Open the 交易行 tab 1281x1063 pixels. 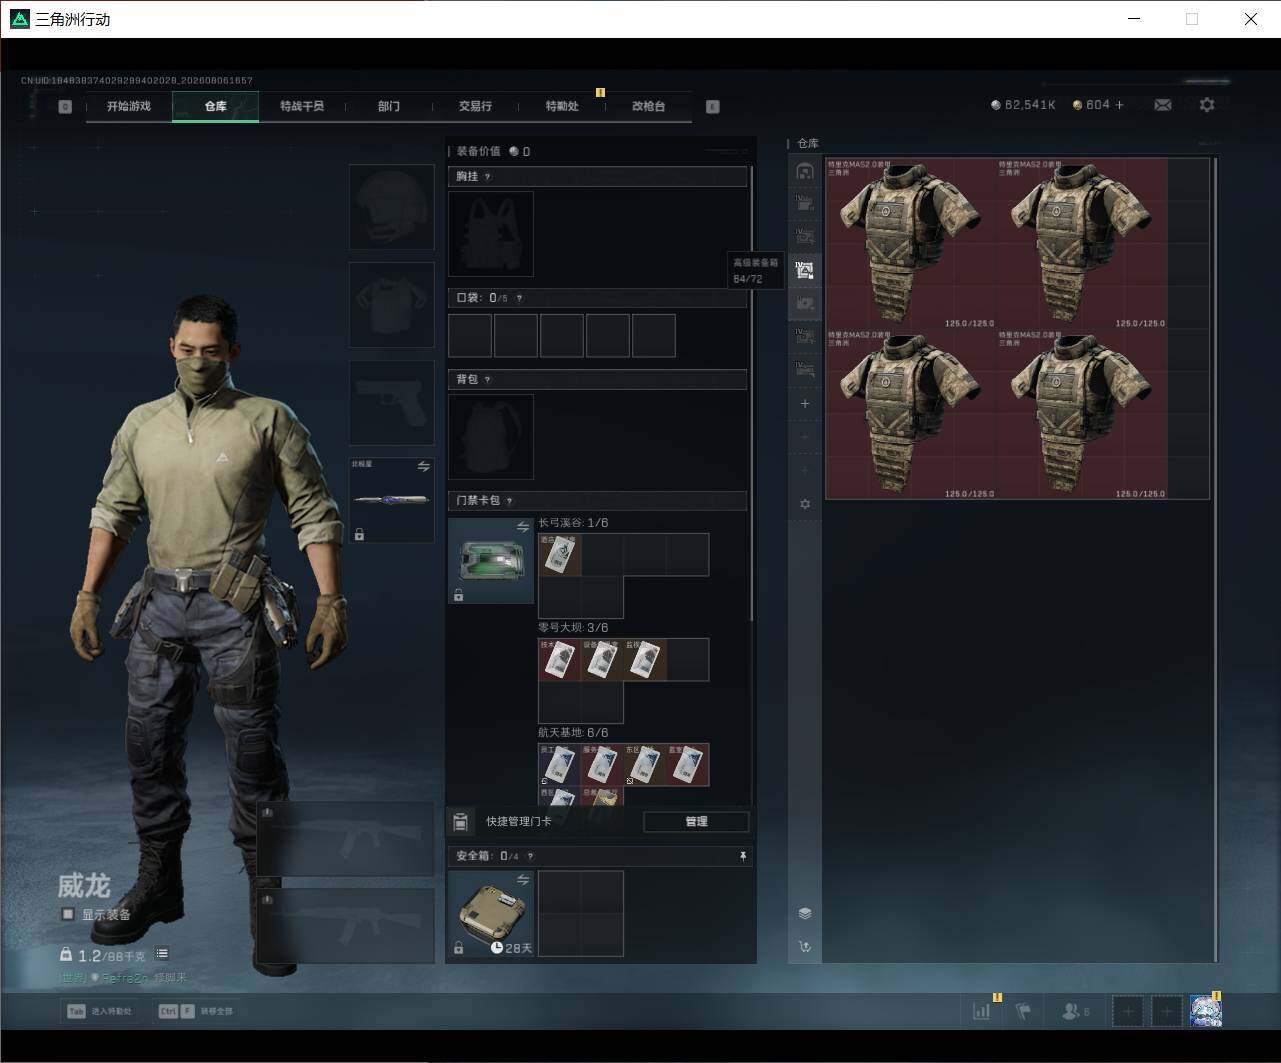475,106
